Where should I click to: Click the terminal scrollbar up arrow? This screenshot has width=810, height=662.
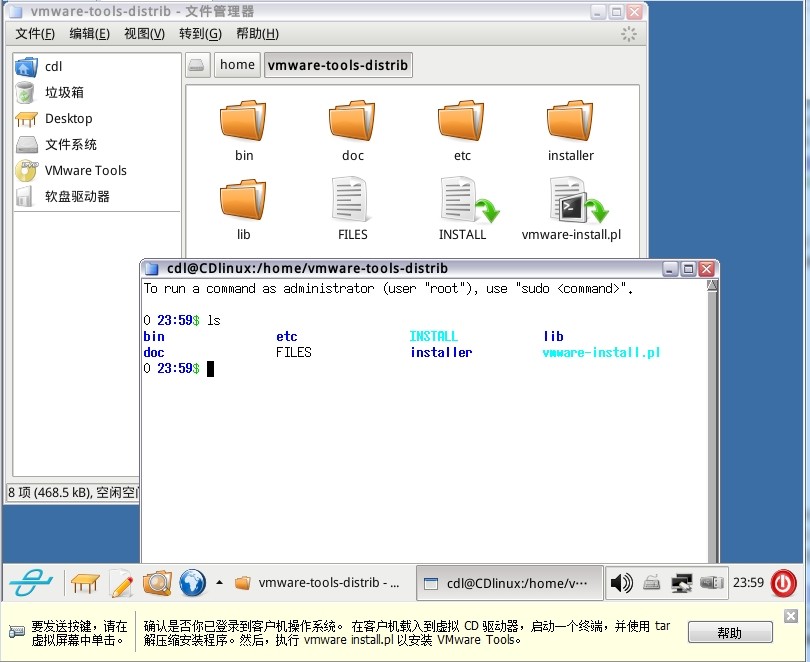click(x=712, y=285)
